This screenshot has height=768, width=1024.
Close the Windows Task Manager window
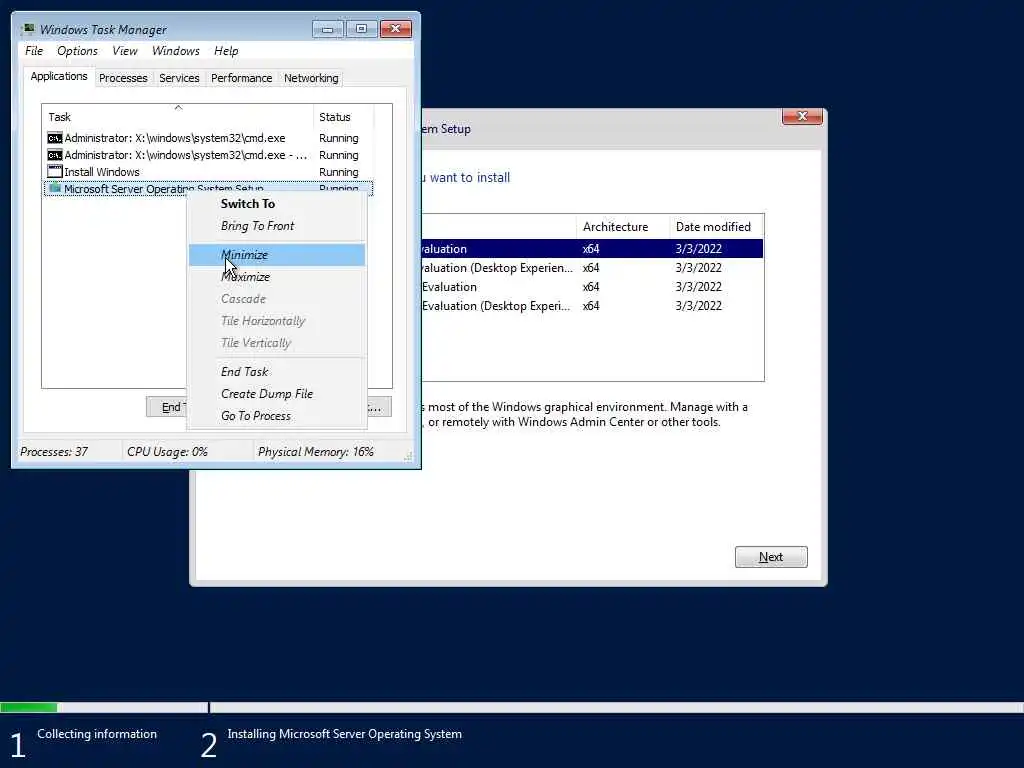(x=395, y=29)
